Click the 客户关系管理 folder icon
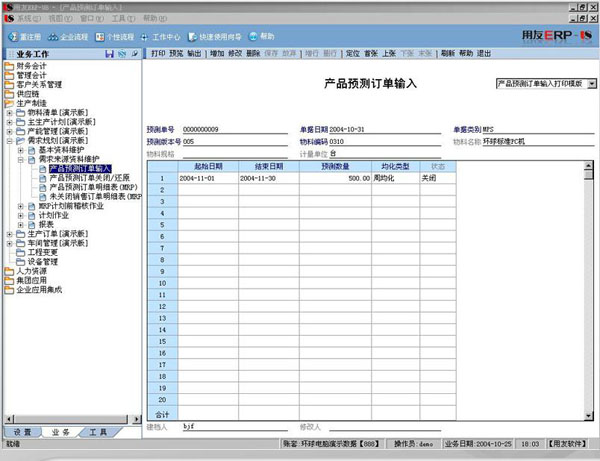This screenshot has width=600, height=461. click(9, 85)
